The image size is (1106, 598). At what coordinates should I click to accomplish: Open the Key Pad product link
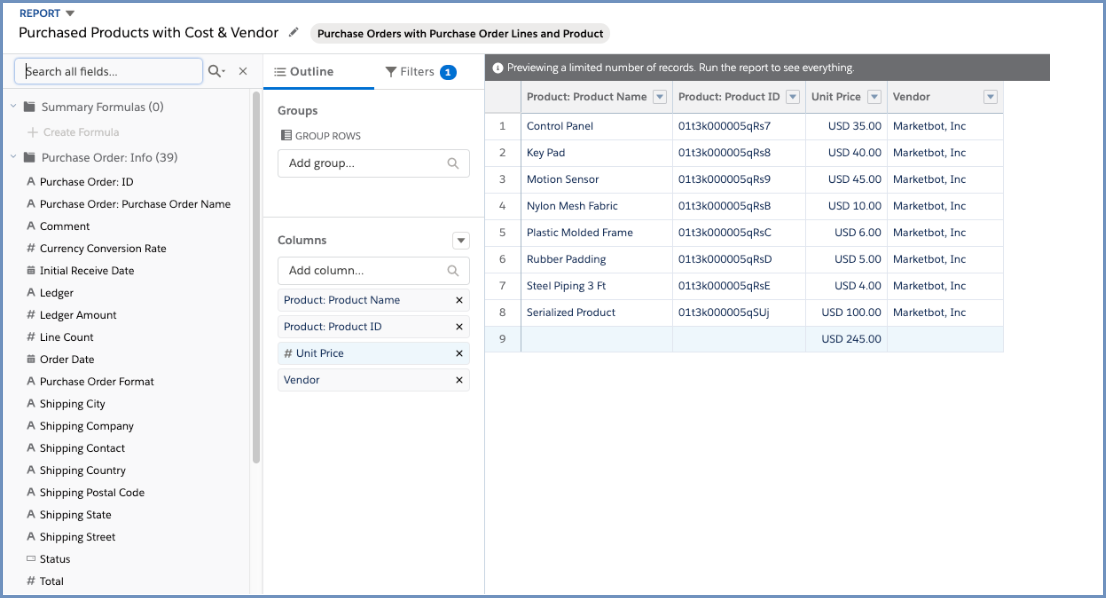coord(545,153)
